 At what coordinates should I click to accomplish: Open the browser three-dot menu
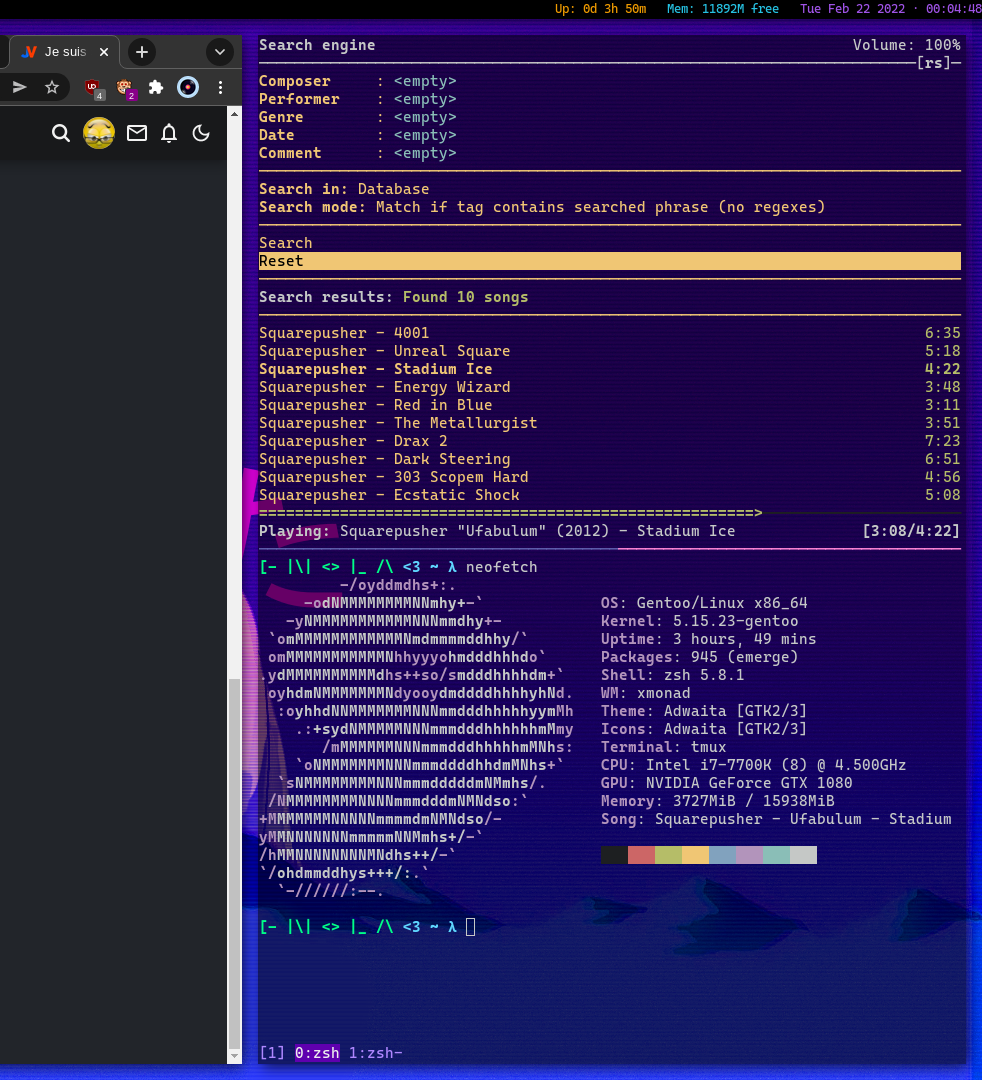(x=220, y=88)
